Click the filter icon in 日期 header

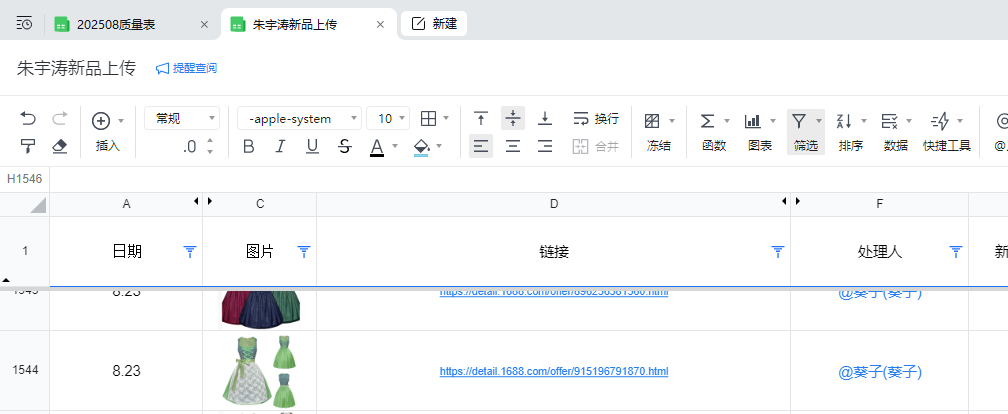[x=190, y=252]
